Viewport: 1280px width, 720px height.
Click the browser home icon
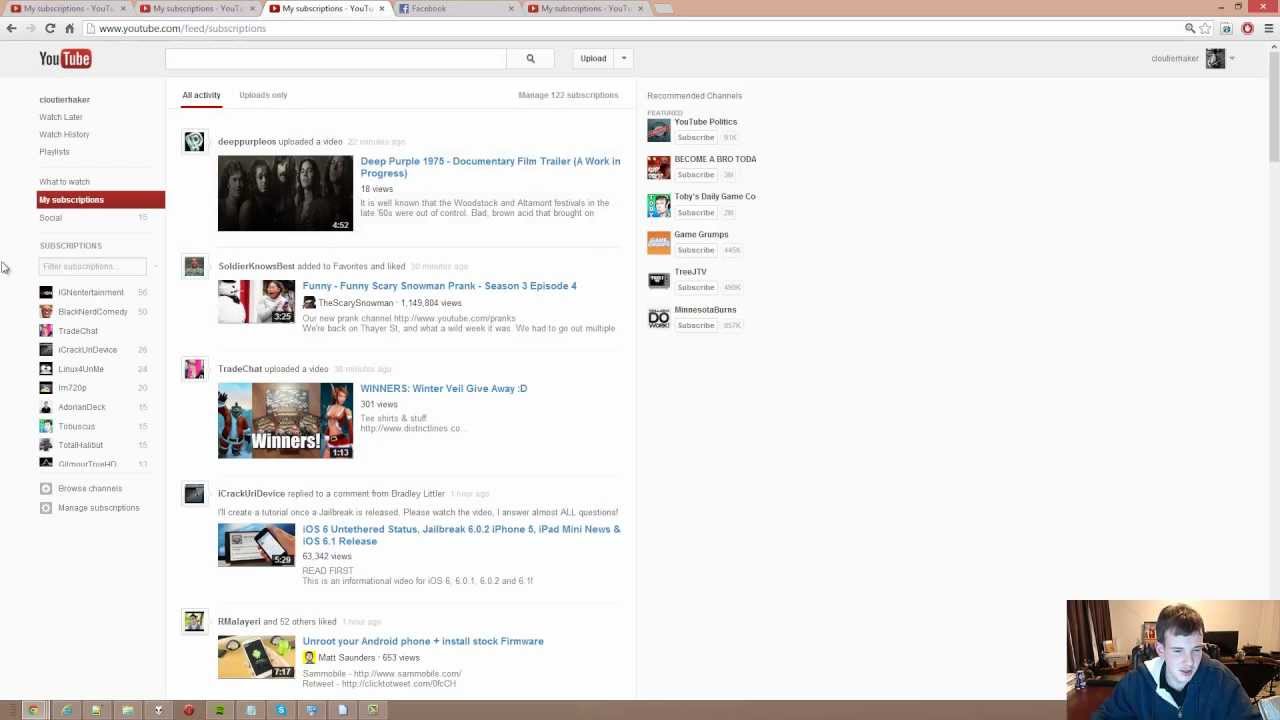pyautogui.click(x=69, y=28)
